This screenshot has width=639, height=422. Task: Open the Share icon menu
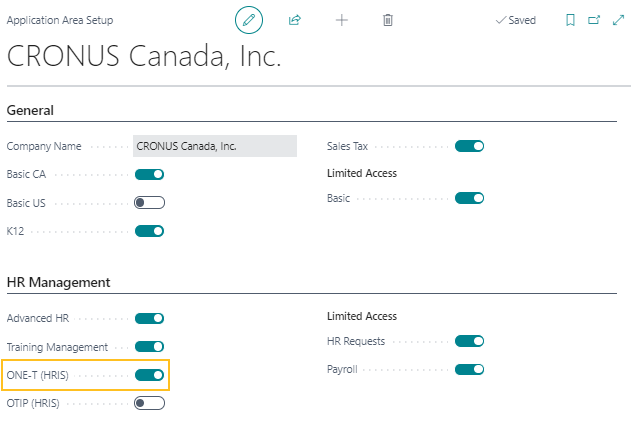[x=295, y=20]
